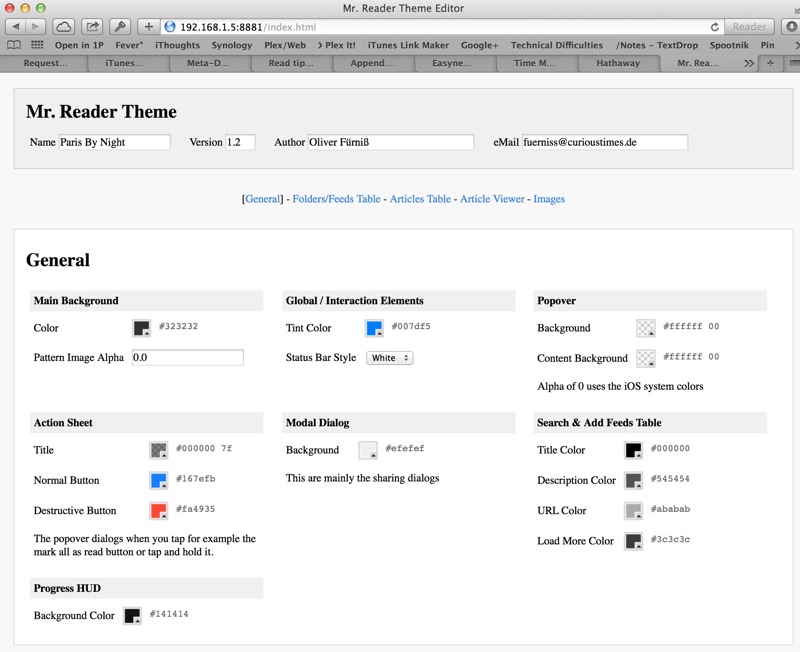Go to Articles Table section
This screenshot has height=652, width=800.
pos(420,199)
